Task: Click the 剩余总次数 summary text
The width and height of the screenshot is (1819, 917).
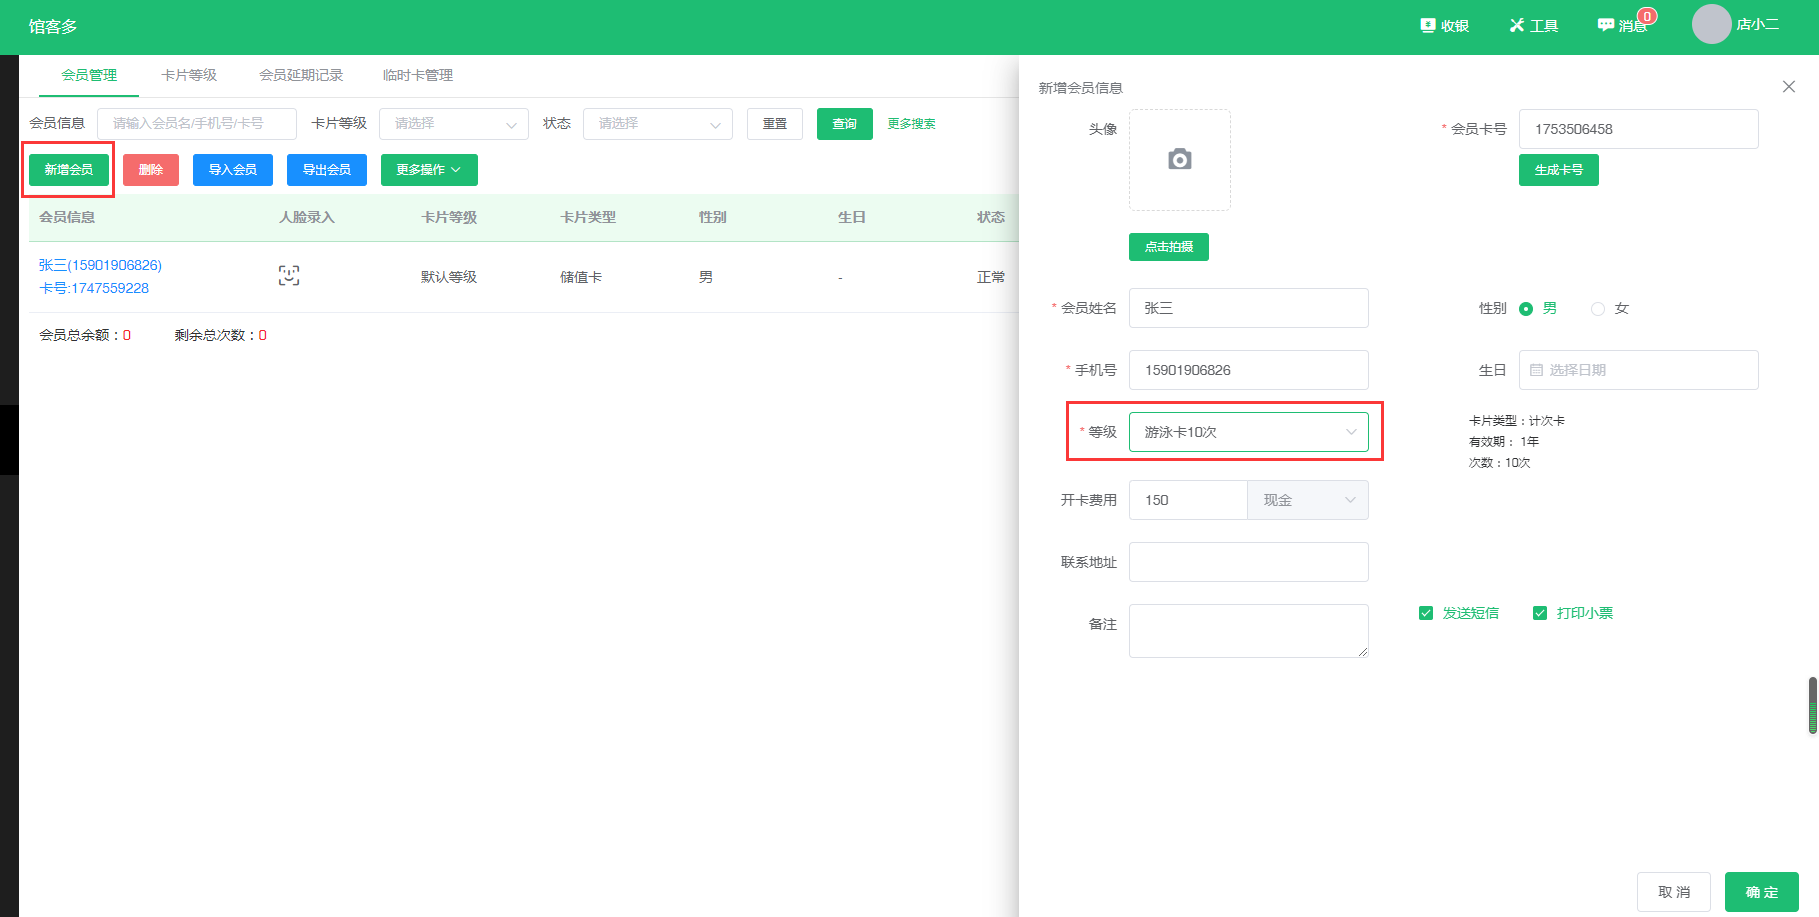Action: click(x=221, y=335)
